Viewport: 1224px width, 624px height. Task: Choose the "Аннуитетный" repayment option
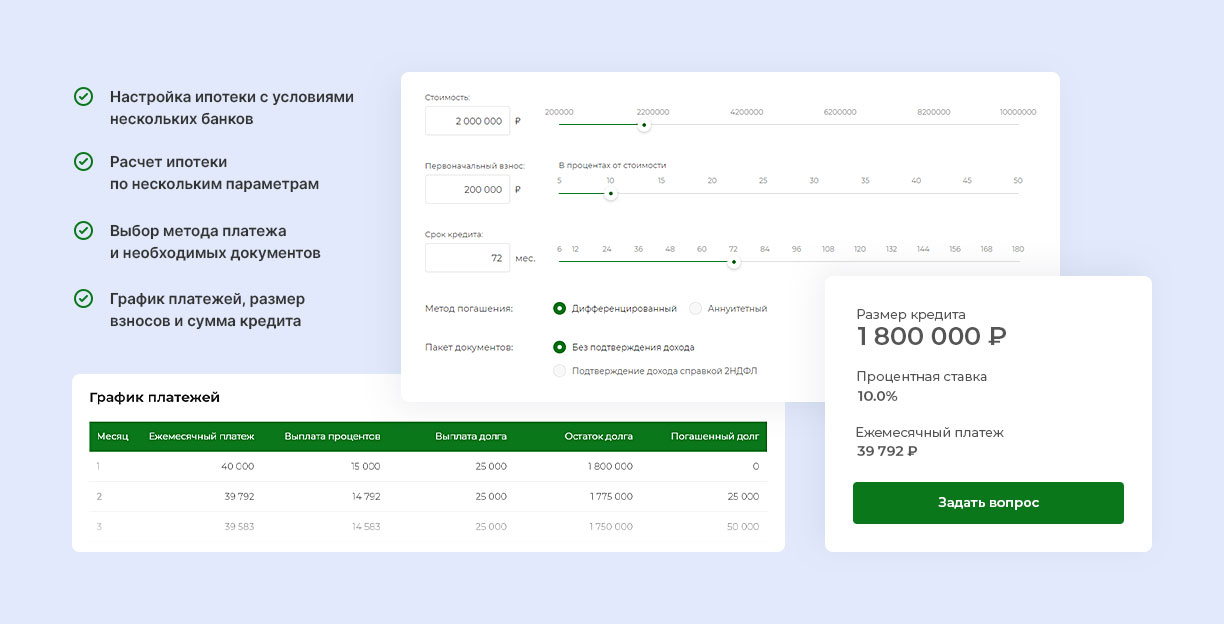click(x=696, y=308)
